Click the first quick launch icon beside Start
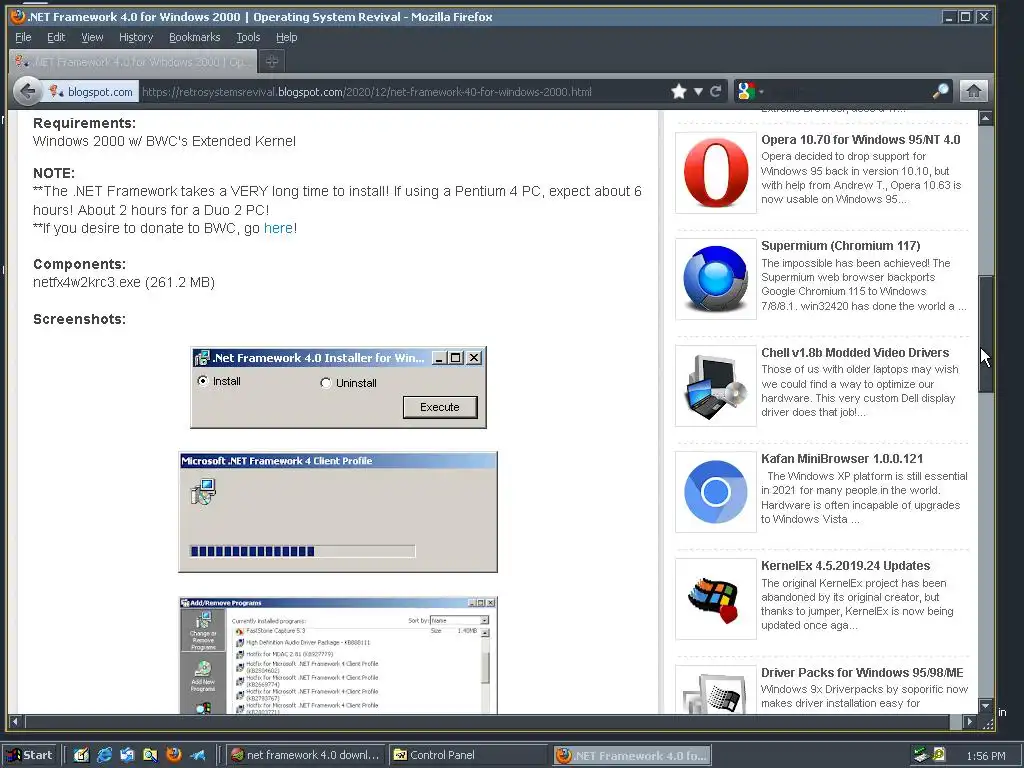Viewport: 1024px width, 768px height. click(x=81, y=756)
